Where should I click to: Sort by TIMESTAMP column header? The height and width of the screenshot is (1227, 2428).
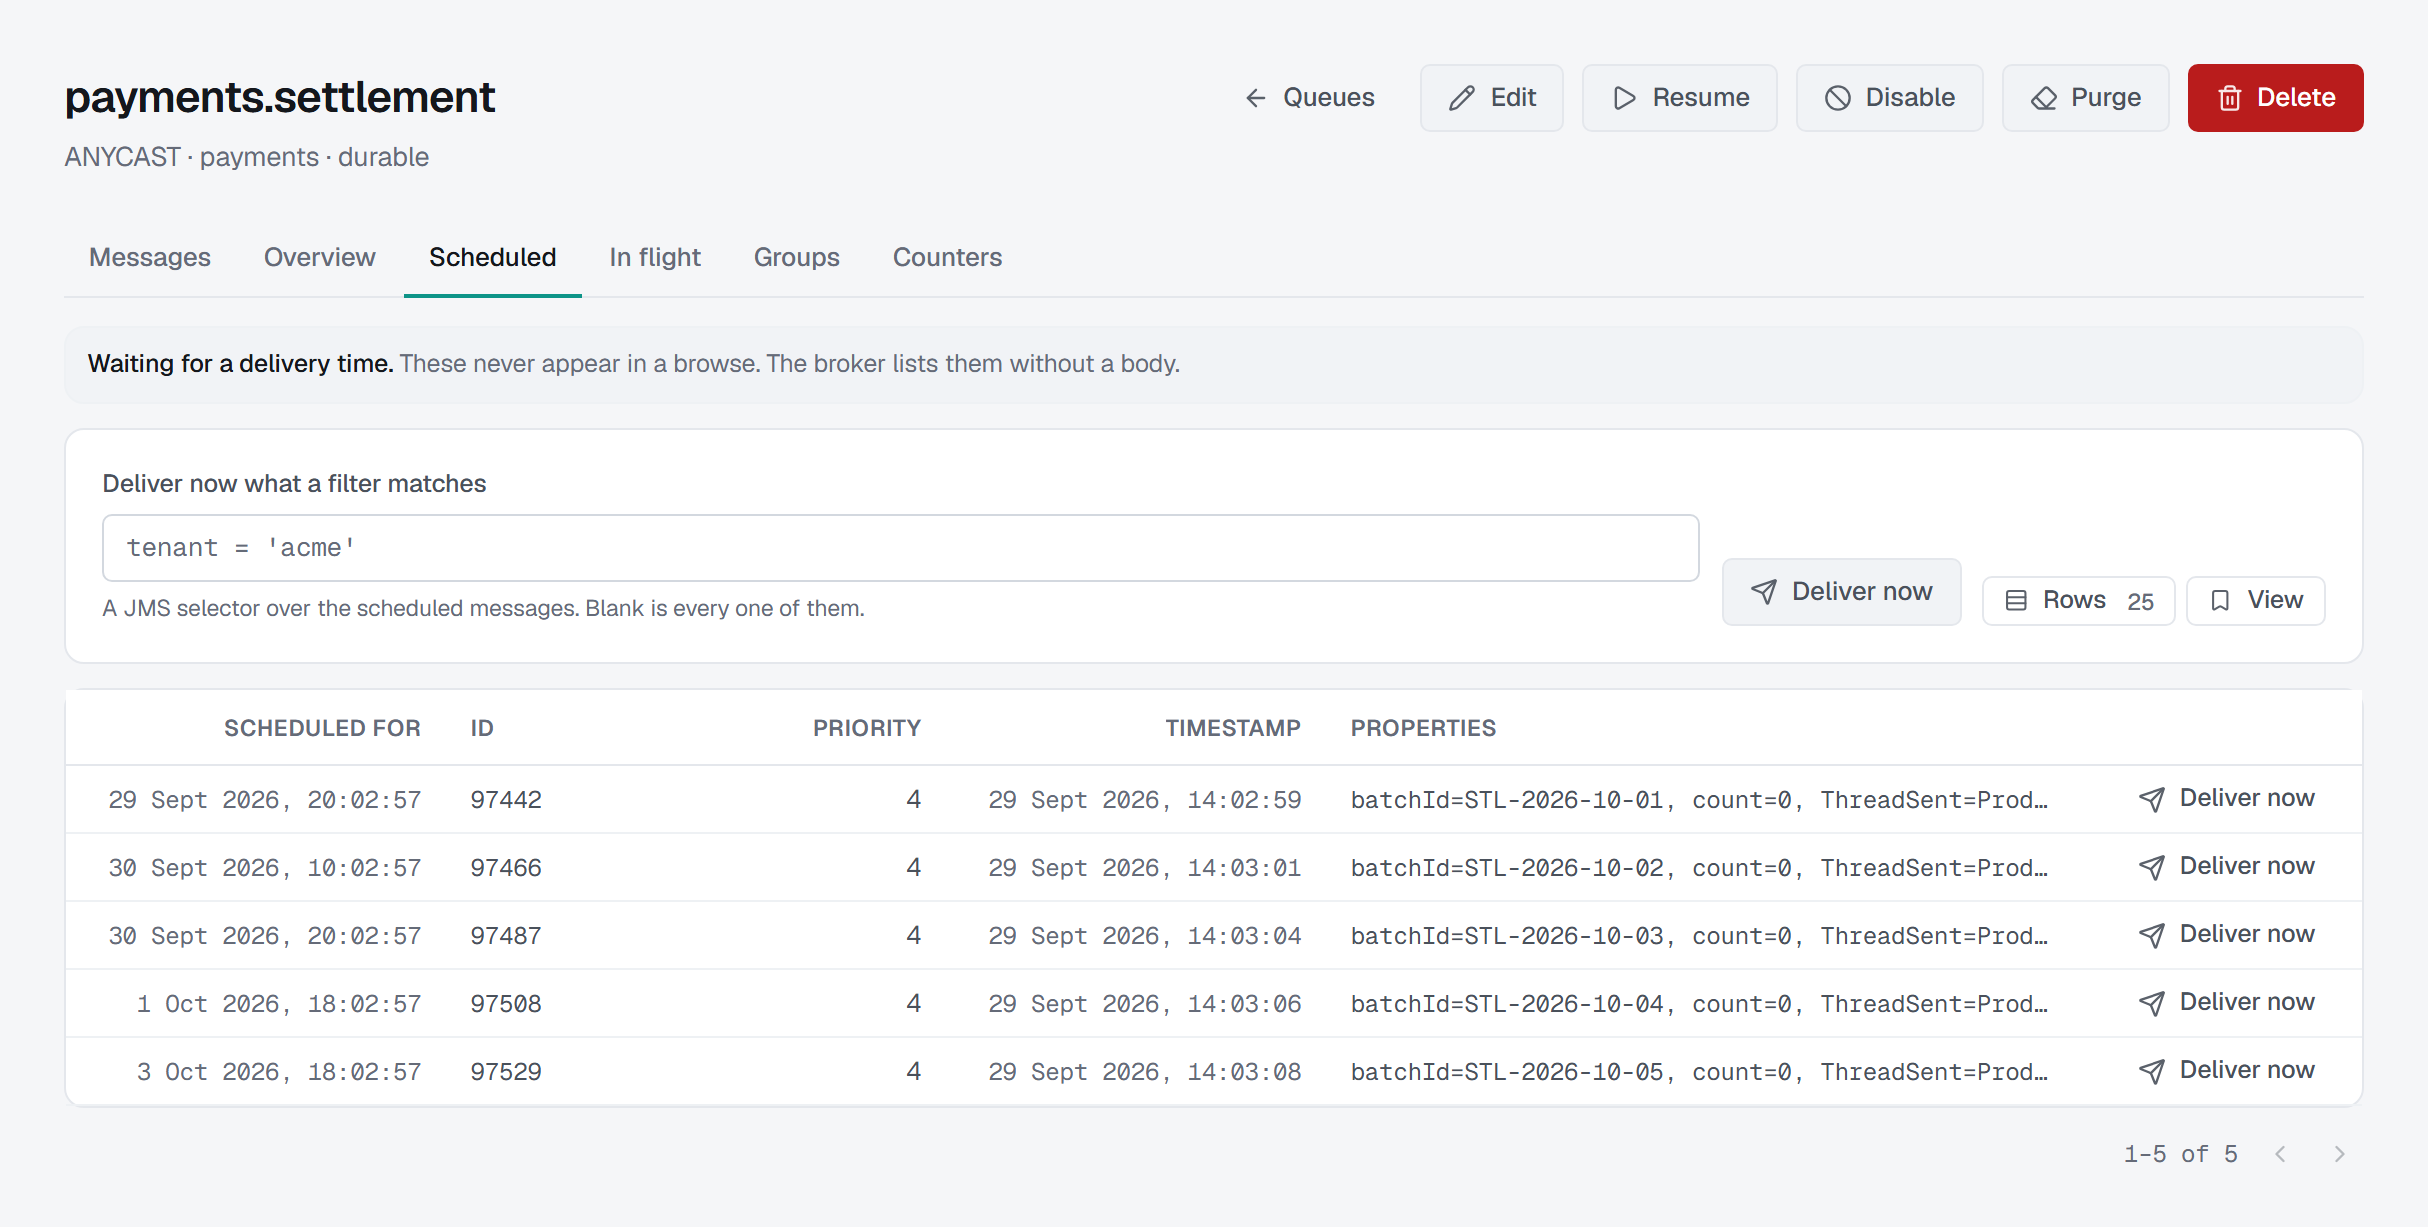(x=1233, y=728)
